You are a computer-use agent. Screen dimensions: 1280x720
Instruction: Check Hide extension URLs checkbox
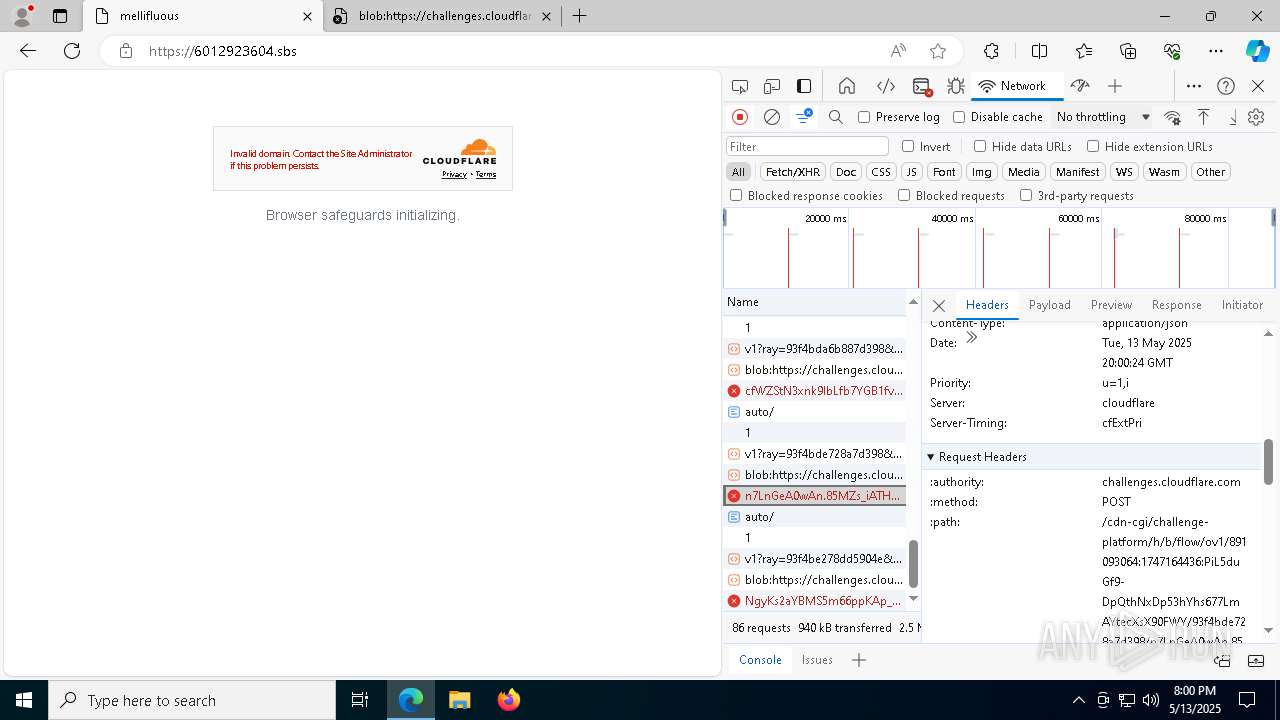(x=1093, y=146)
